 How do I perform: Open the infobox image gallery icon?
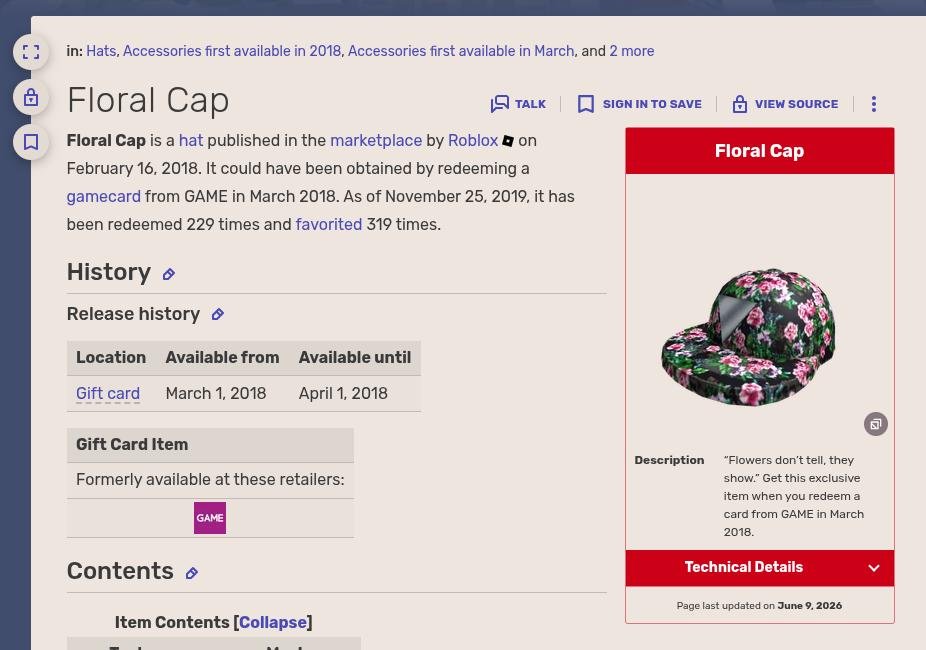click(x=876, y=424)
